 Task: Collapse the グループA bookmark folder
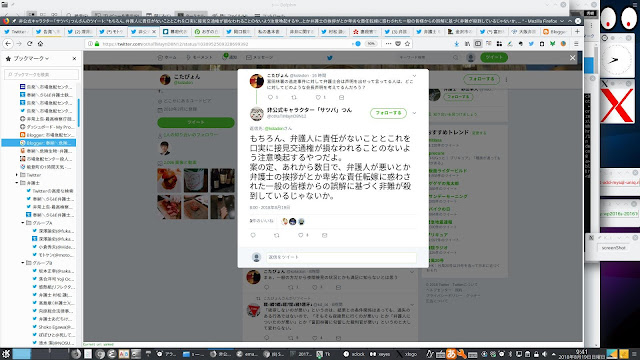[x=22, y=223]
